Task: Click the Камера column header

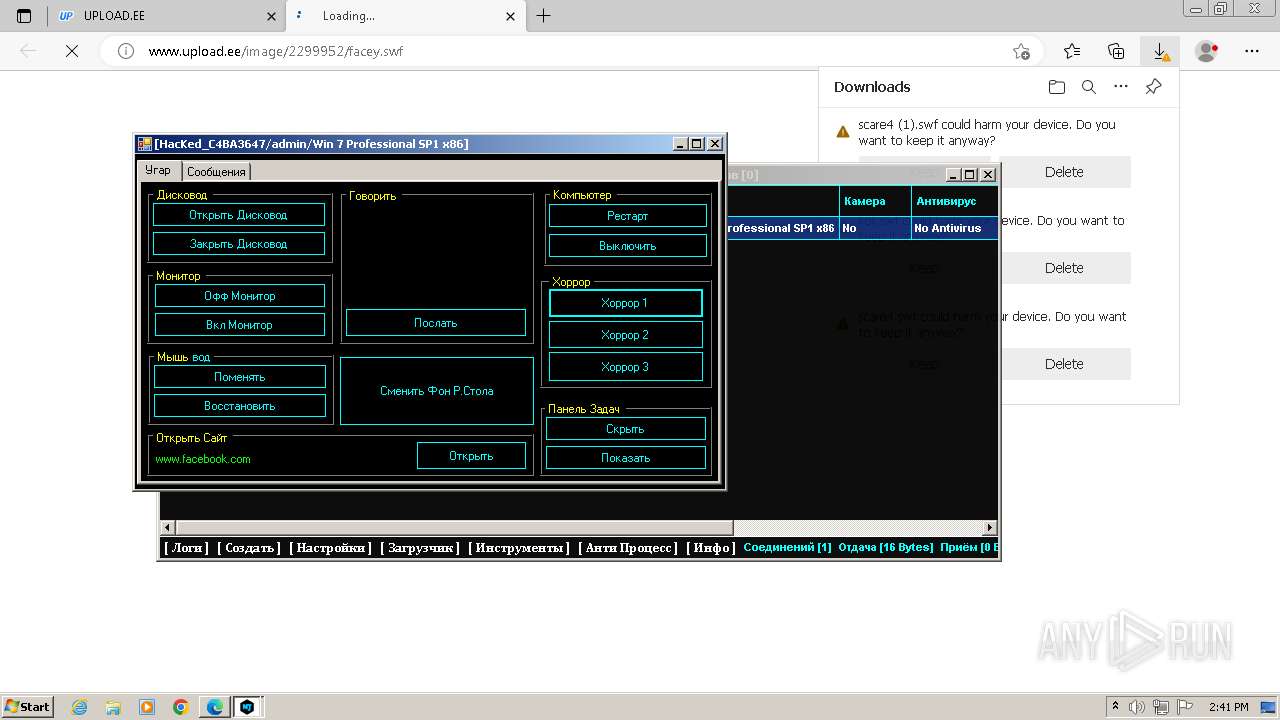Action: [875, 201]
